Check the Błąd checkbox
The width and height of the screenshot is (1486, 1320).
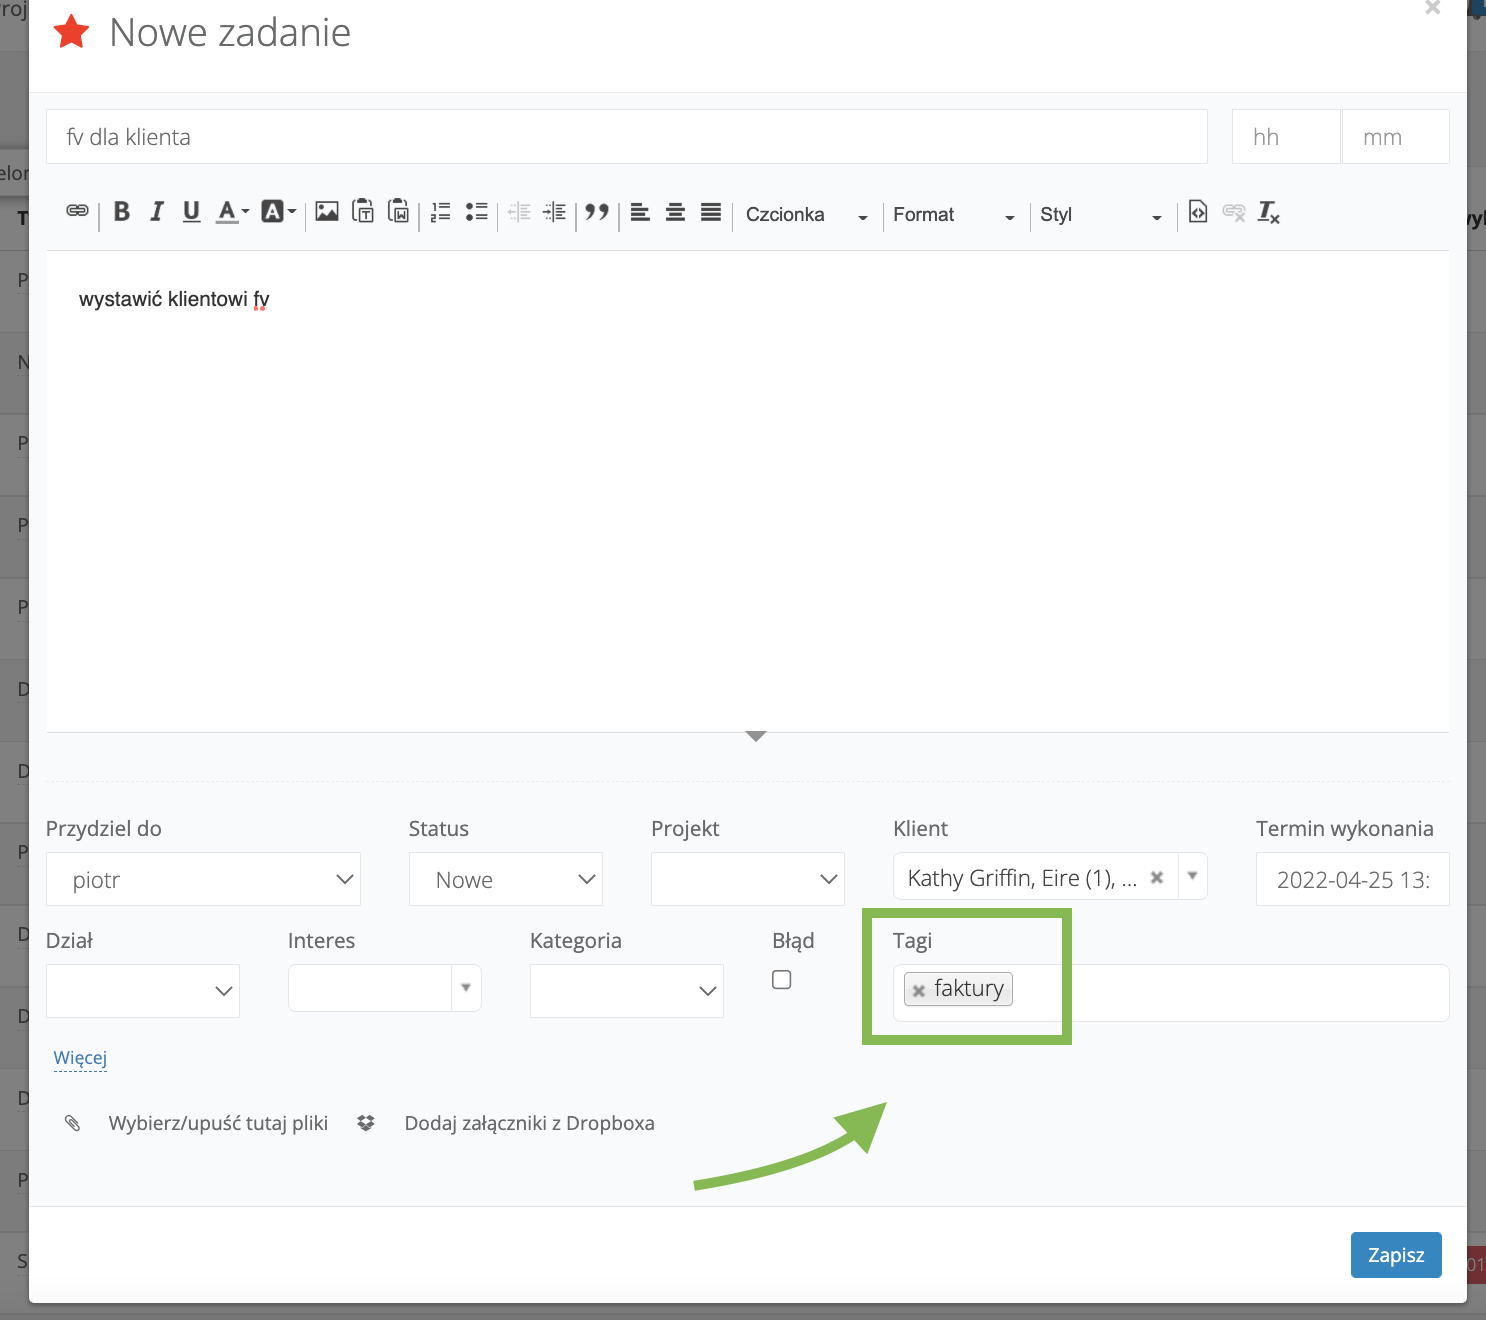pos(782,980)
